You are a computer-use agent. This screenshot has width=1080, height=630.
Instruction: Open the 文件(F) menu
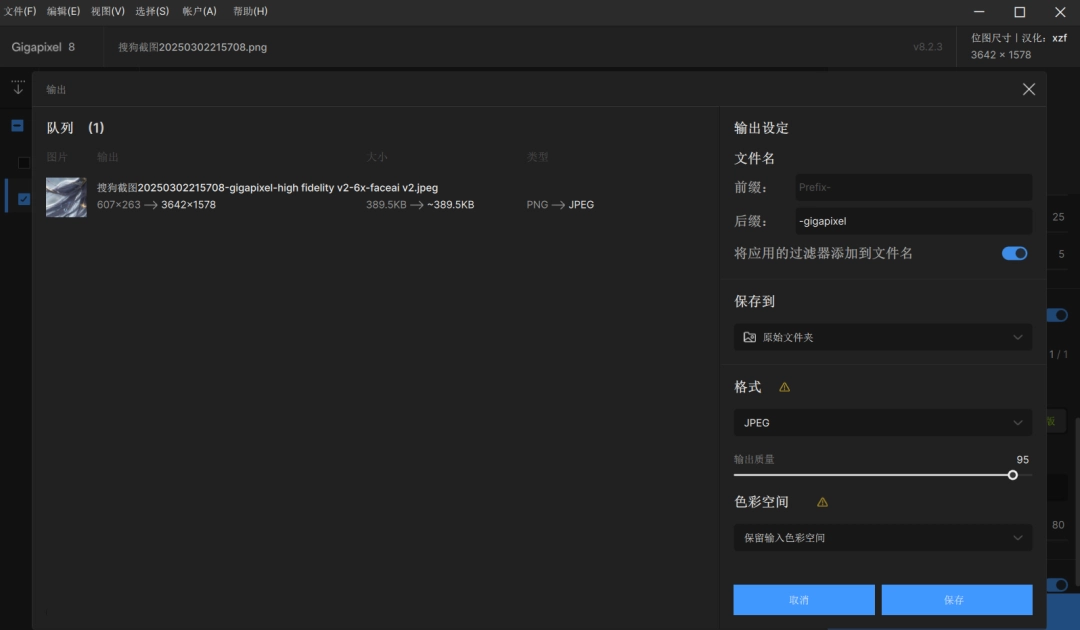point(20,11)
